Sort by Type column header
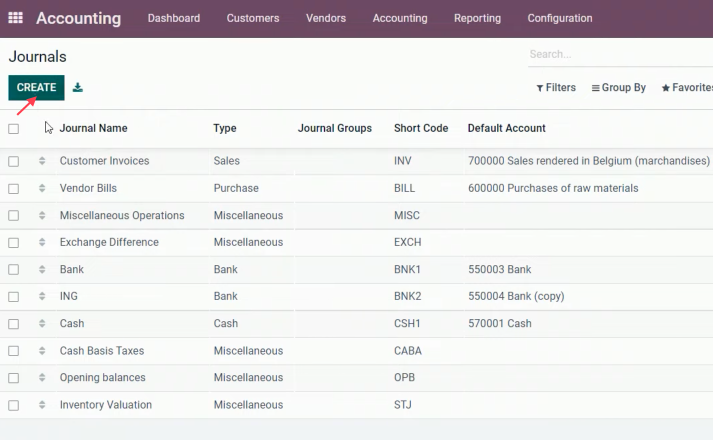713x440 pixels. [225, 128]
